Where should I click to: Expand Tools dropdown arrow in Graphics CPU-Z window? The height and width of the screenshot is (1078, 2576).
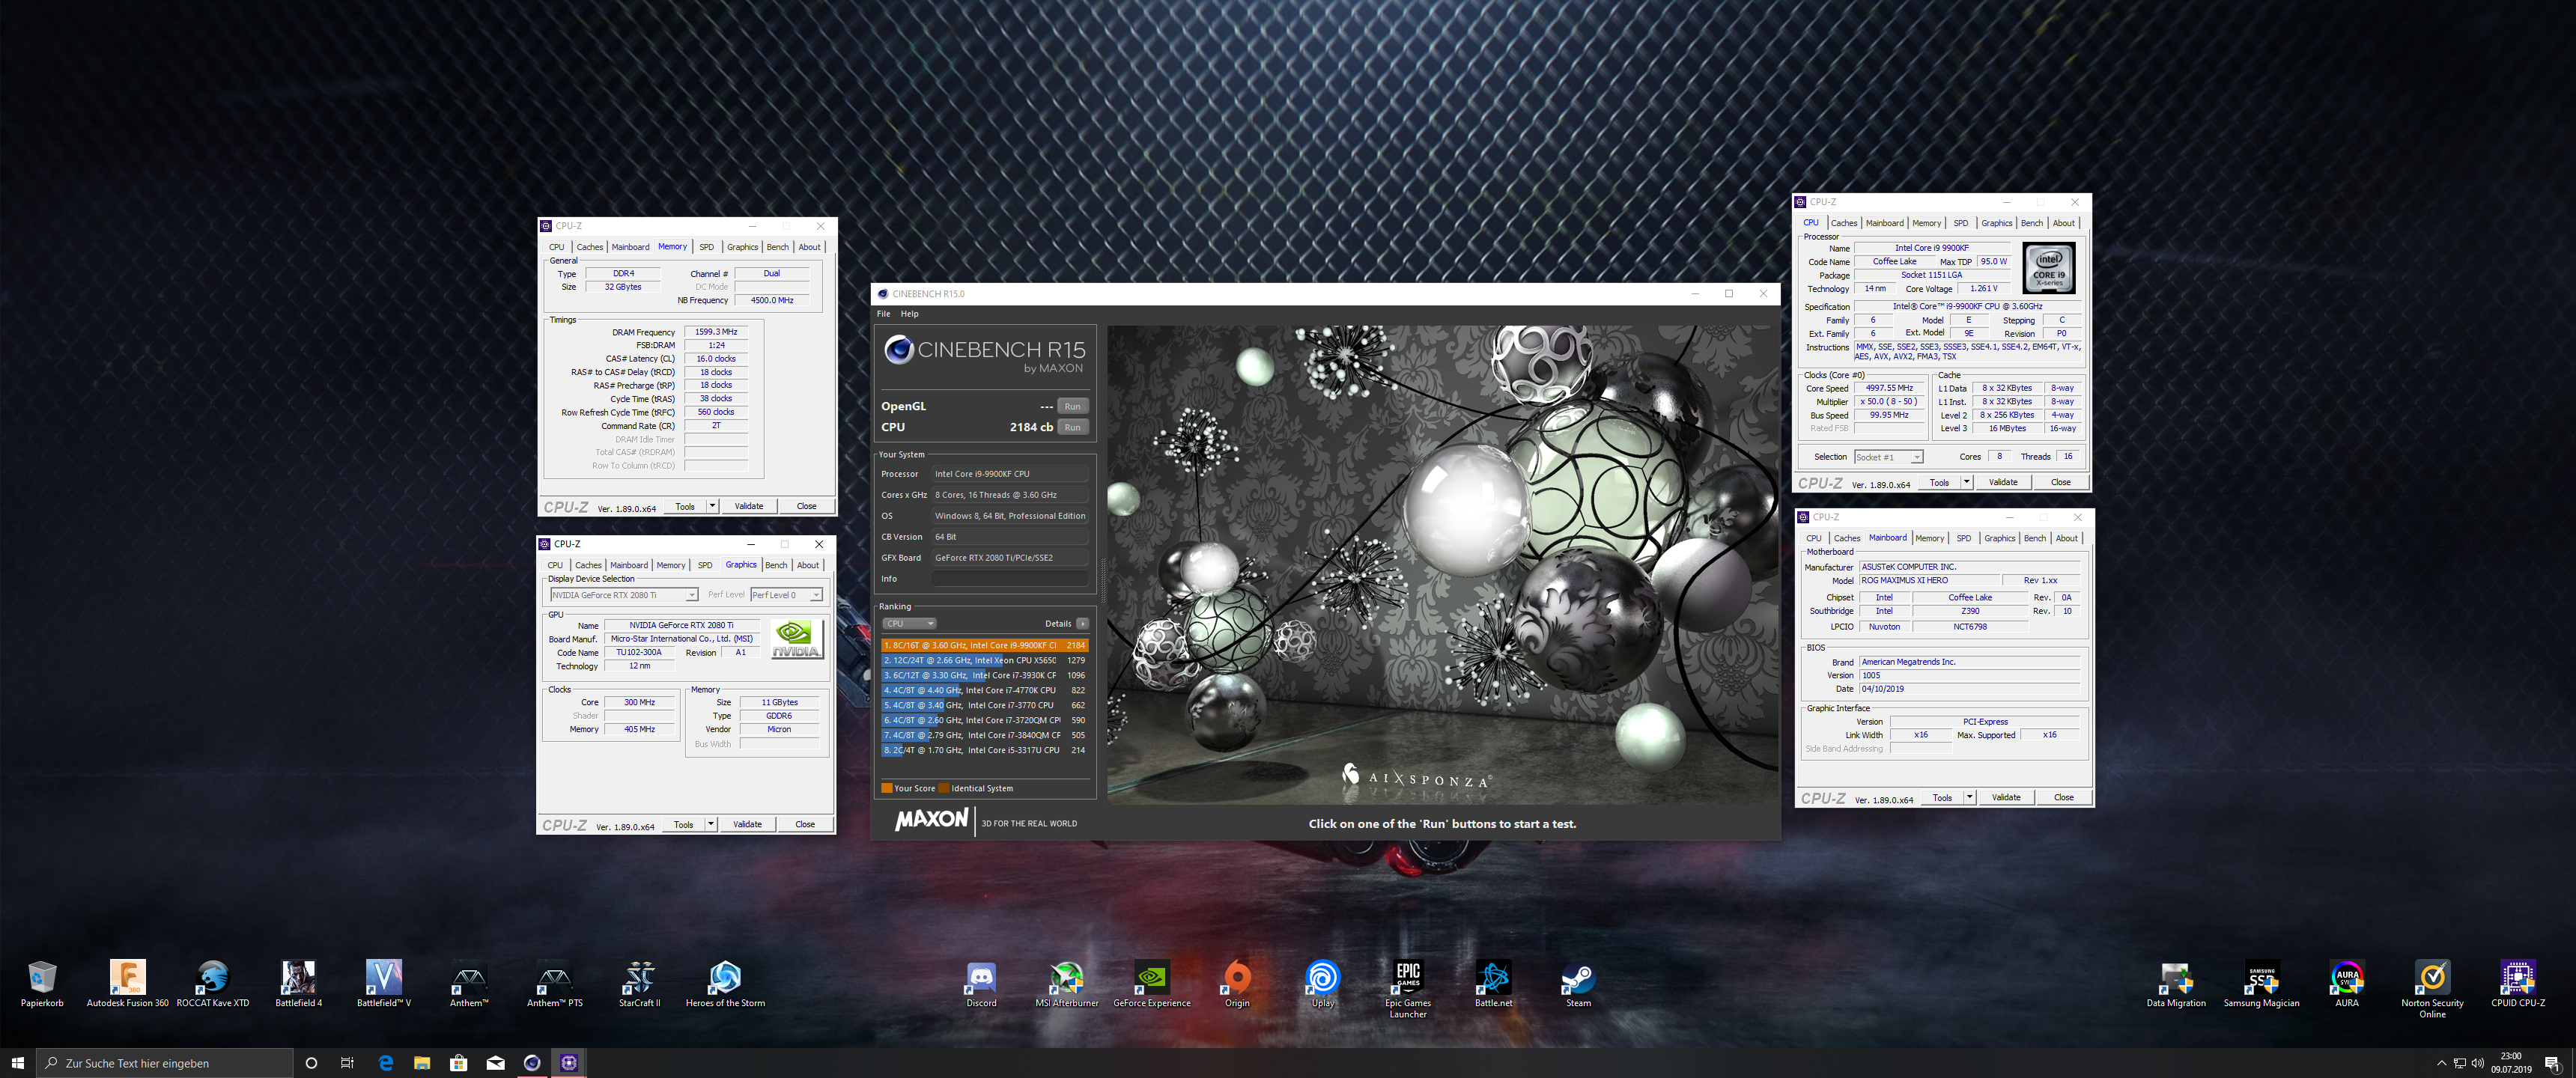tap(710, 824)
